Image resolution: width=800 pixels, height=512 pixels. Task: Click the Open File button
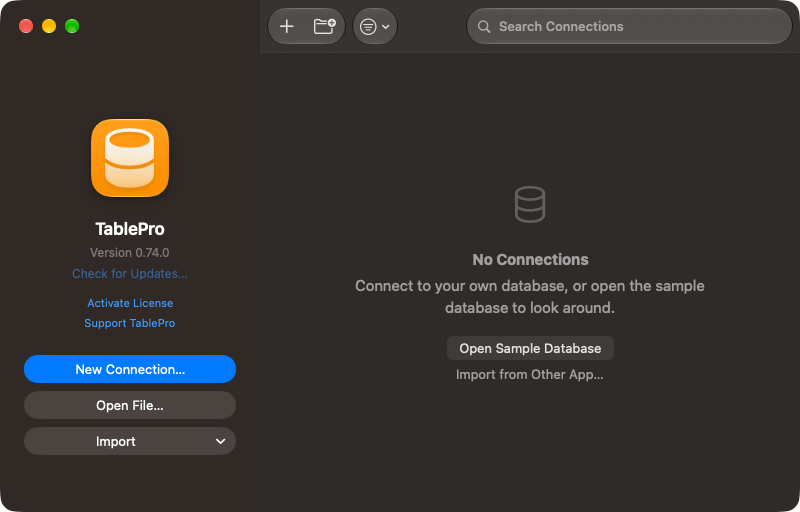point(130,405)
